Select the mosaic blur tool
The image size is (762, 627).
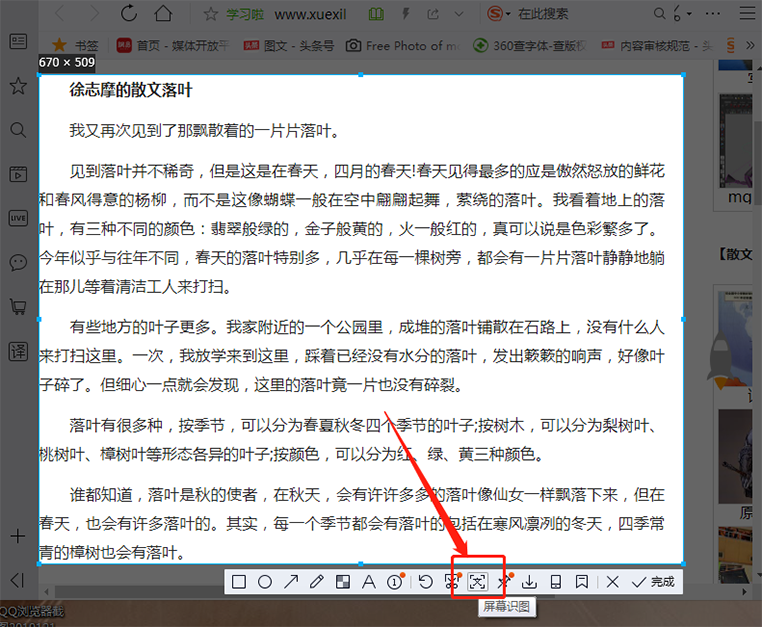pos(343,582)
